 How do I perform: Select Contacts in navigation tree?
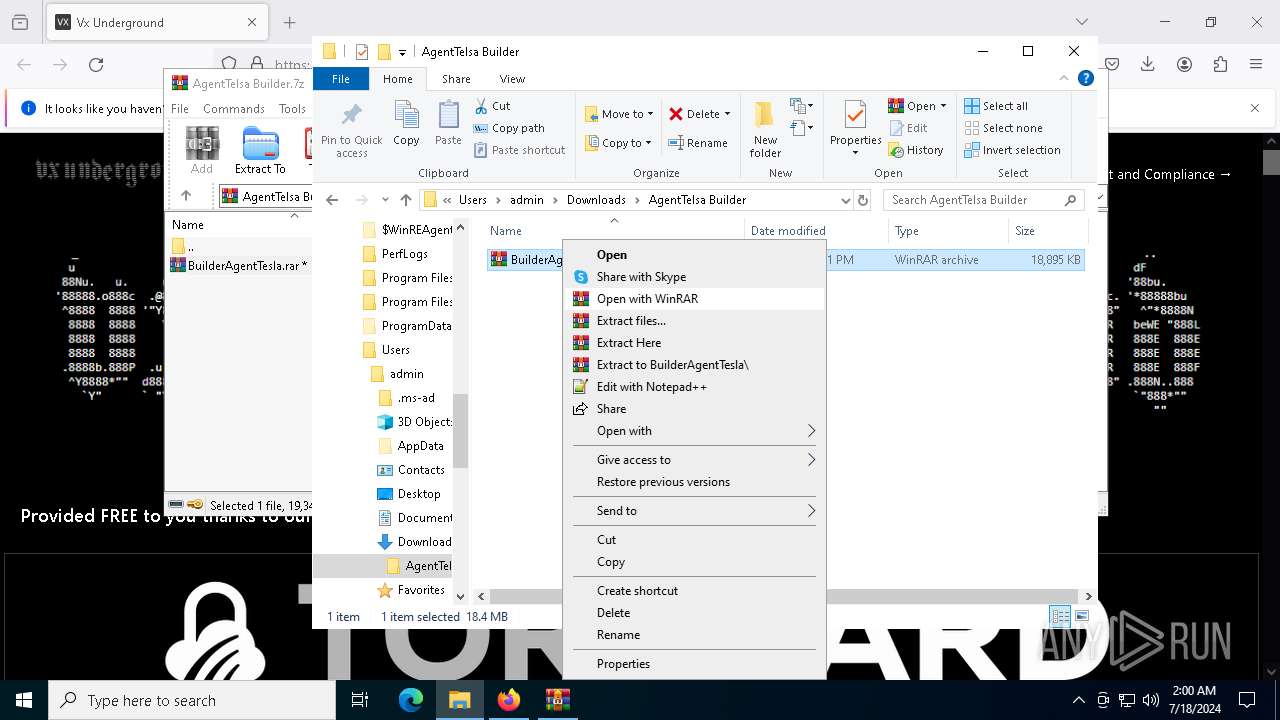tap(421, 470)
